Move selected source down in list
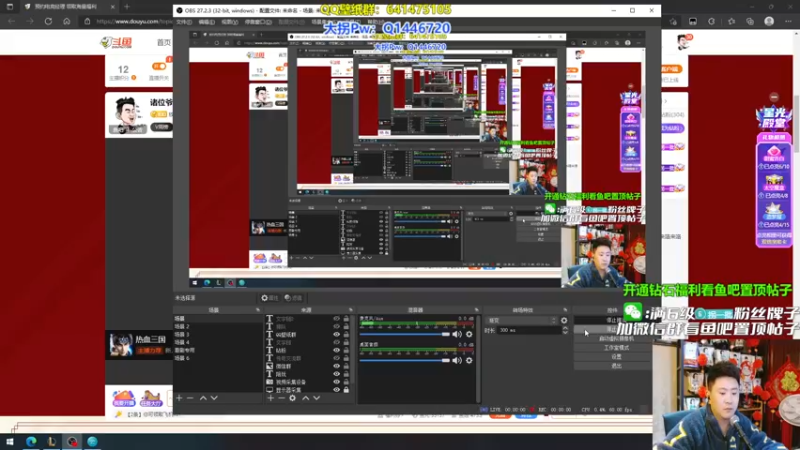Viewport: 800px width, 450px height. [x=316, y=398]
